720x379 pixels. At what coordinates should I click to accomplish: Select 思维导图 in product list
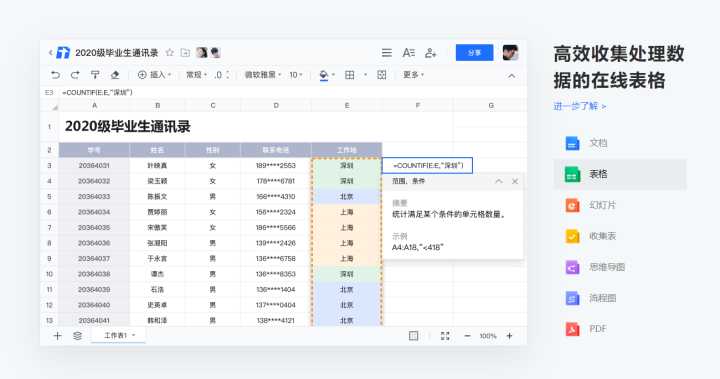pyautogui.click(x=620, y=267)
